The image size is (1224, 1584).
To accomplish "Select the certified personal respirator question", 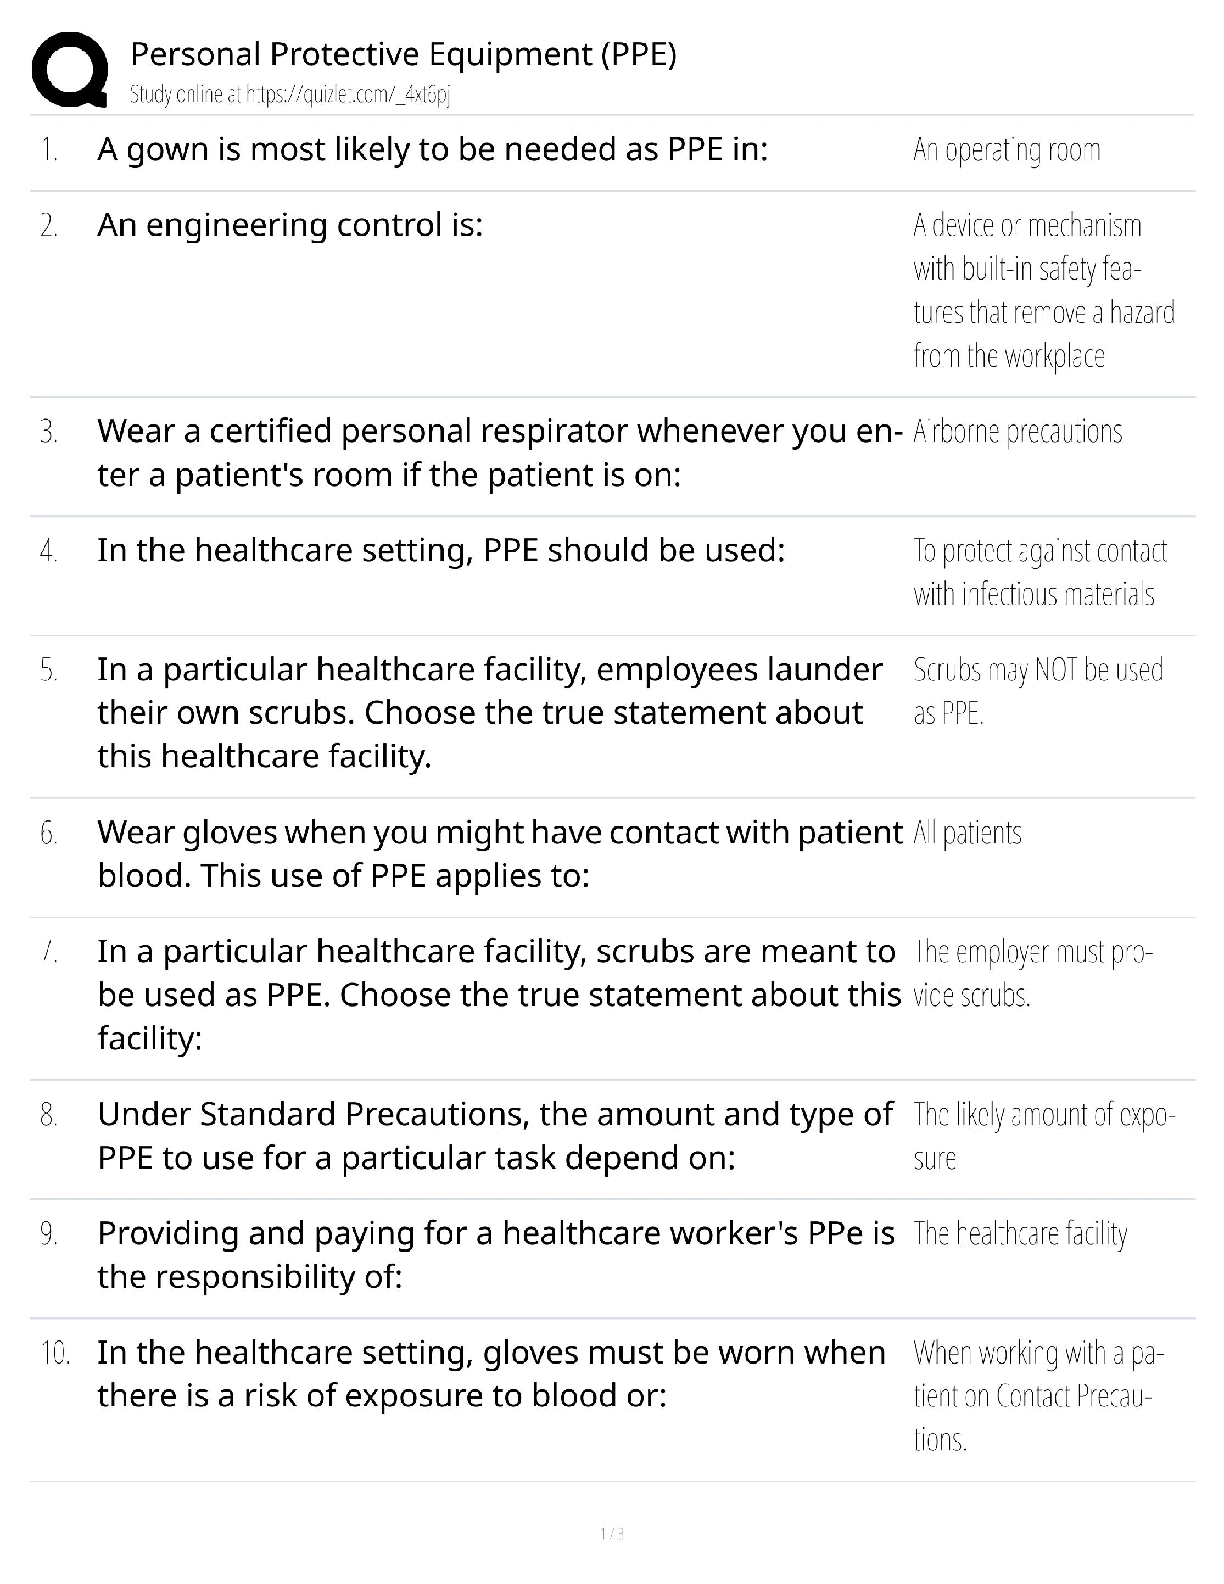I will click(500, 453).
